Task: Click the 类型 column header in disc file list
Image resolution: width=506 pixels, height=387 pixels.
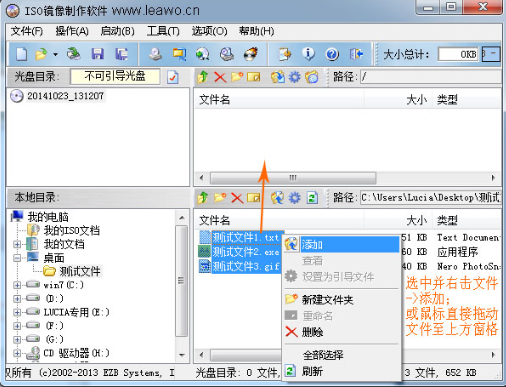Action: pos(467,99)
